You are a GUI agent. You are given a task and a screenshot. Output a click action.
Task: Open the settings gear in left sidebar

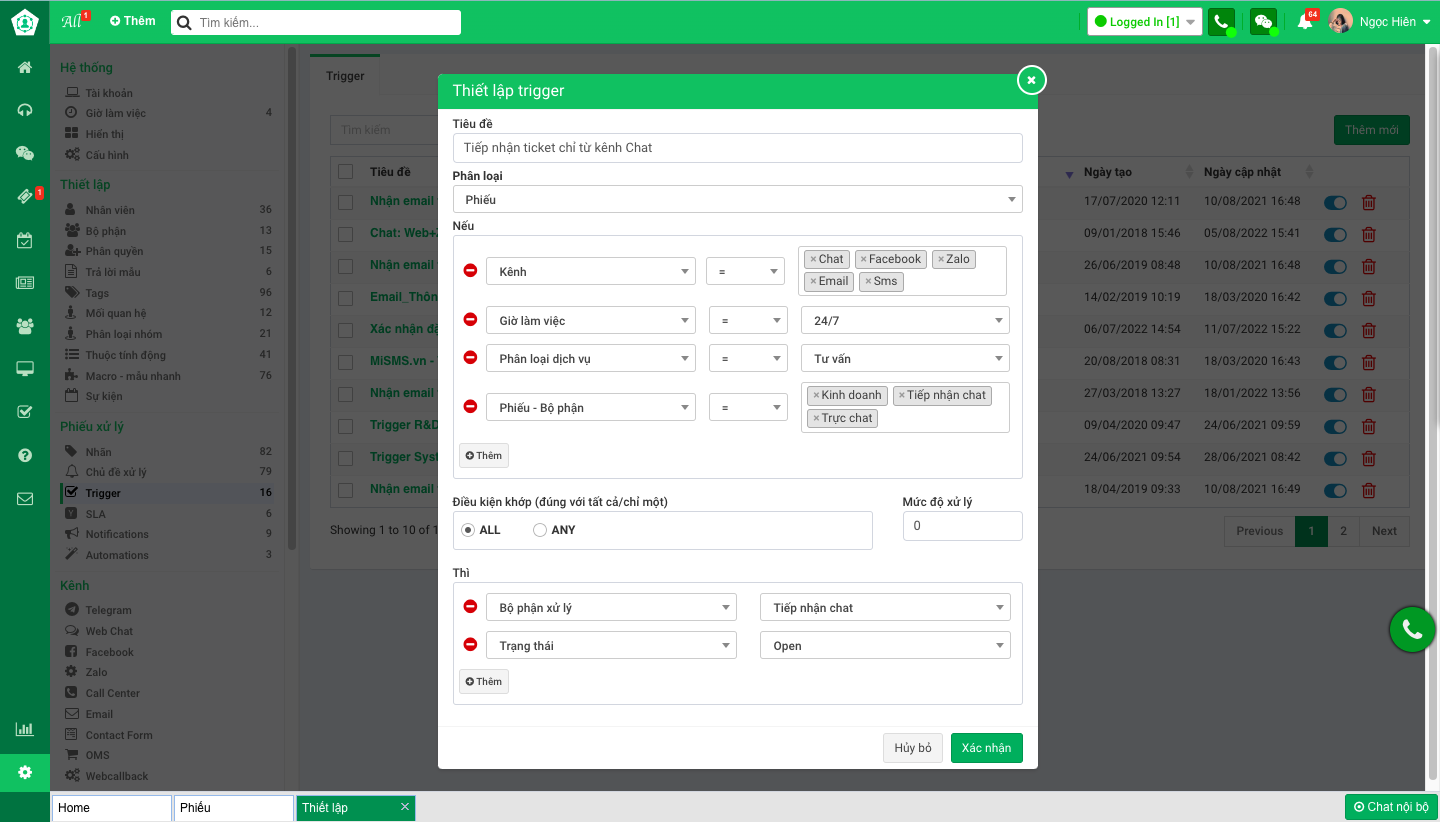point(25,772)
